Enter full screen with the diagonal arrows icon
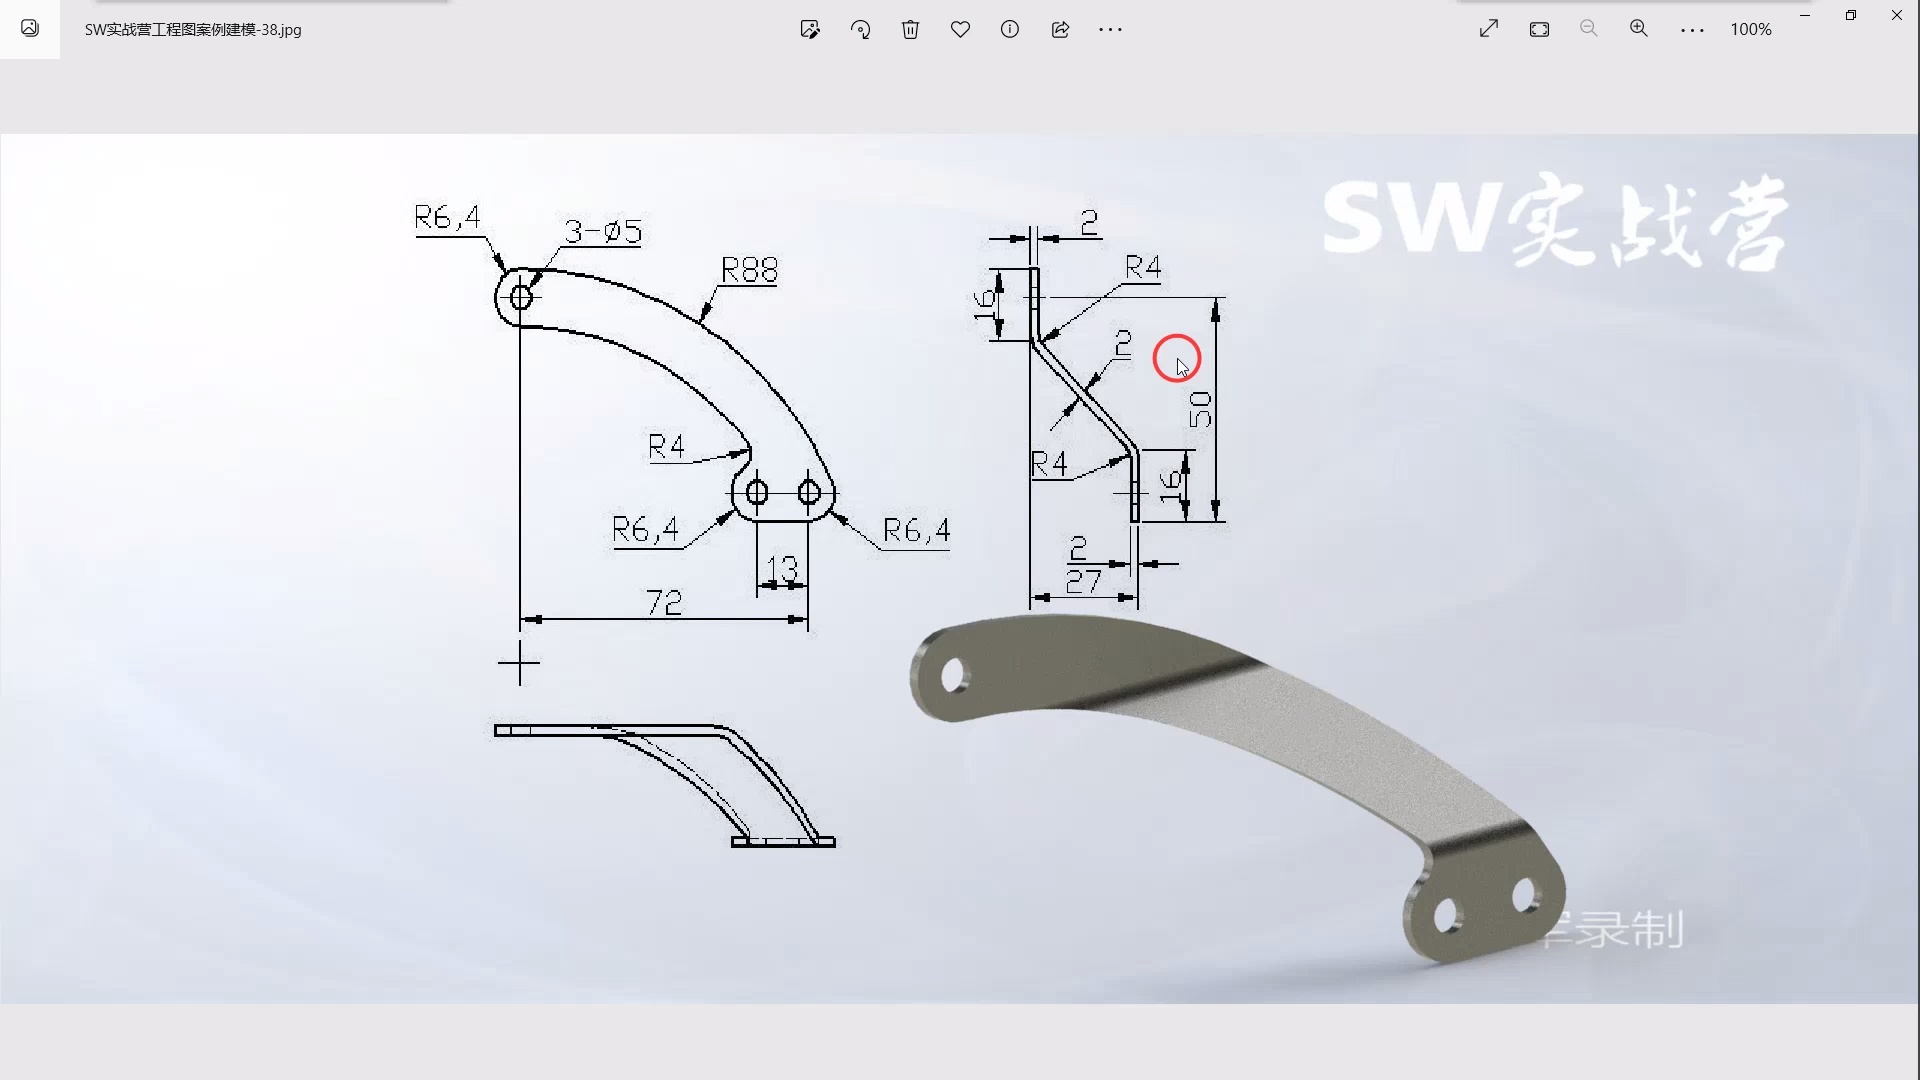Screen dimensions: 1920x1080 (1489, 29)
